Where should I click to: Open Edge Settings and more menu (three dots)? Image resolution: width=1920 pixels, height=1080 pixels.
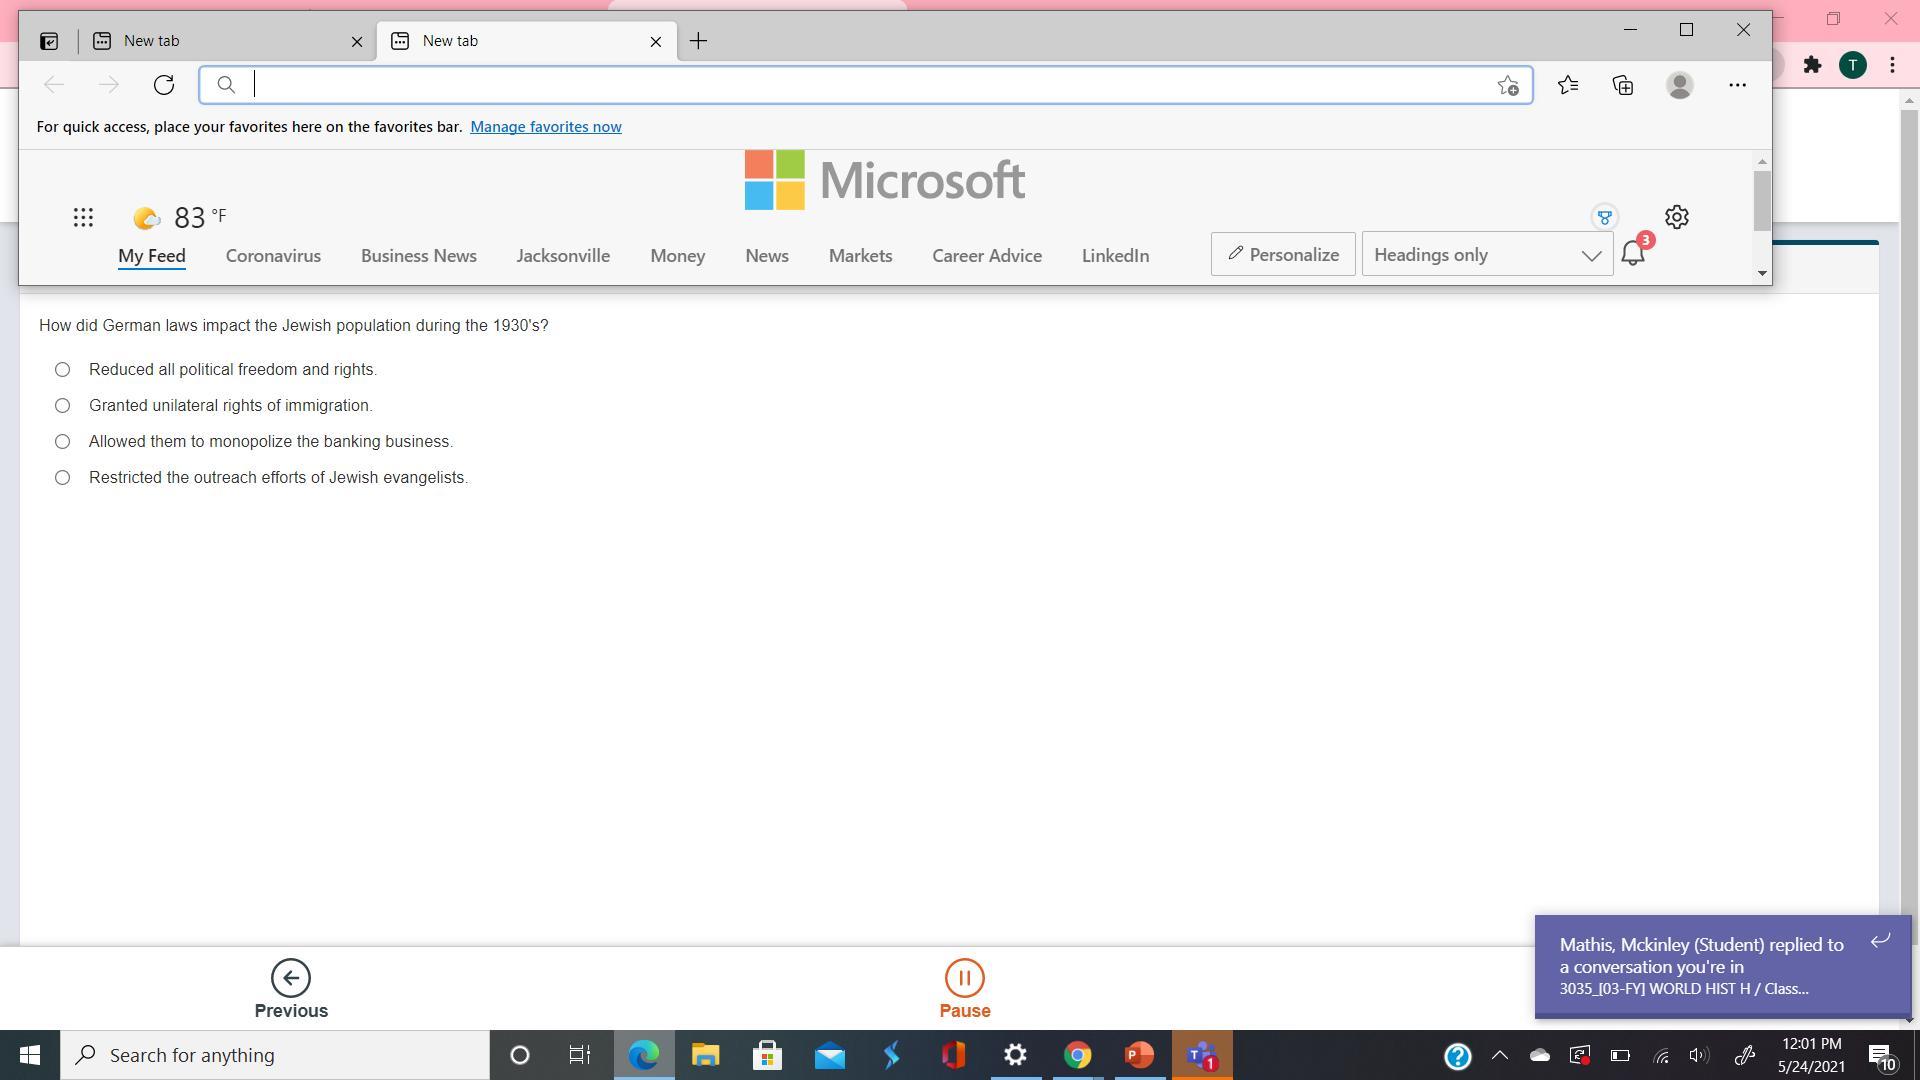[1737, 85]
